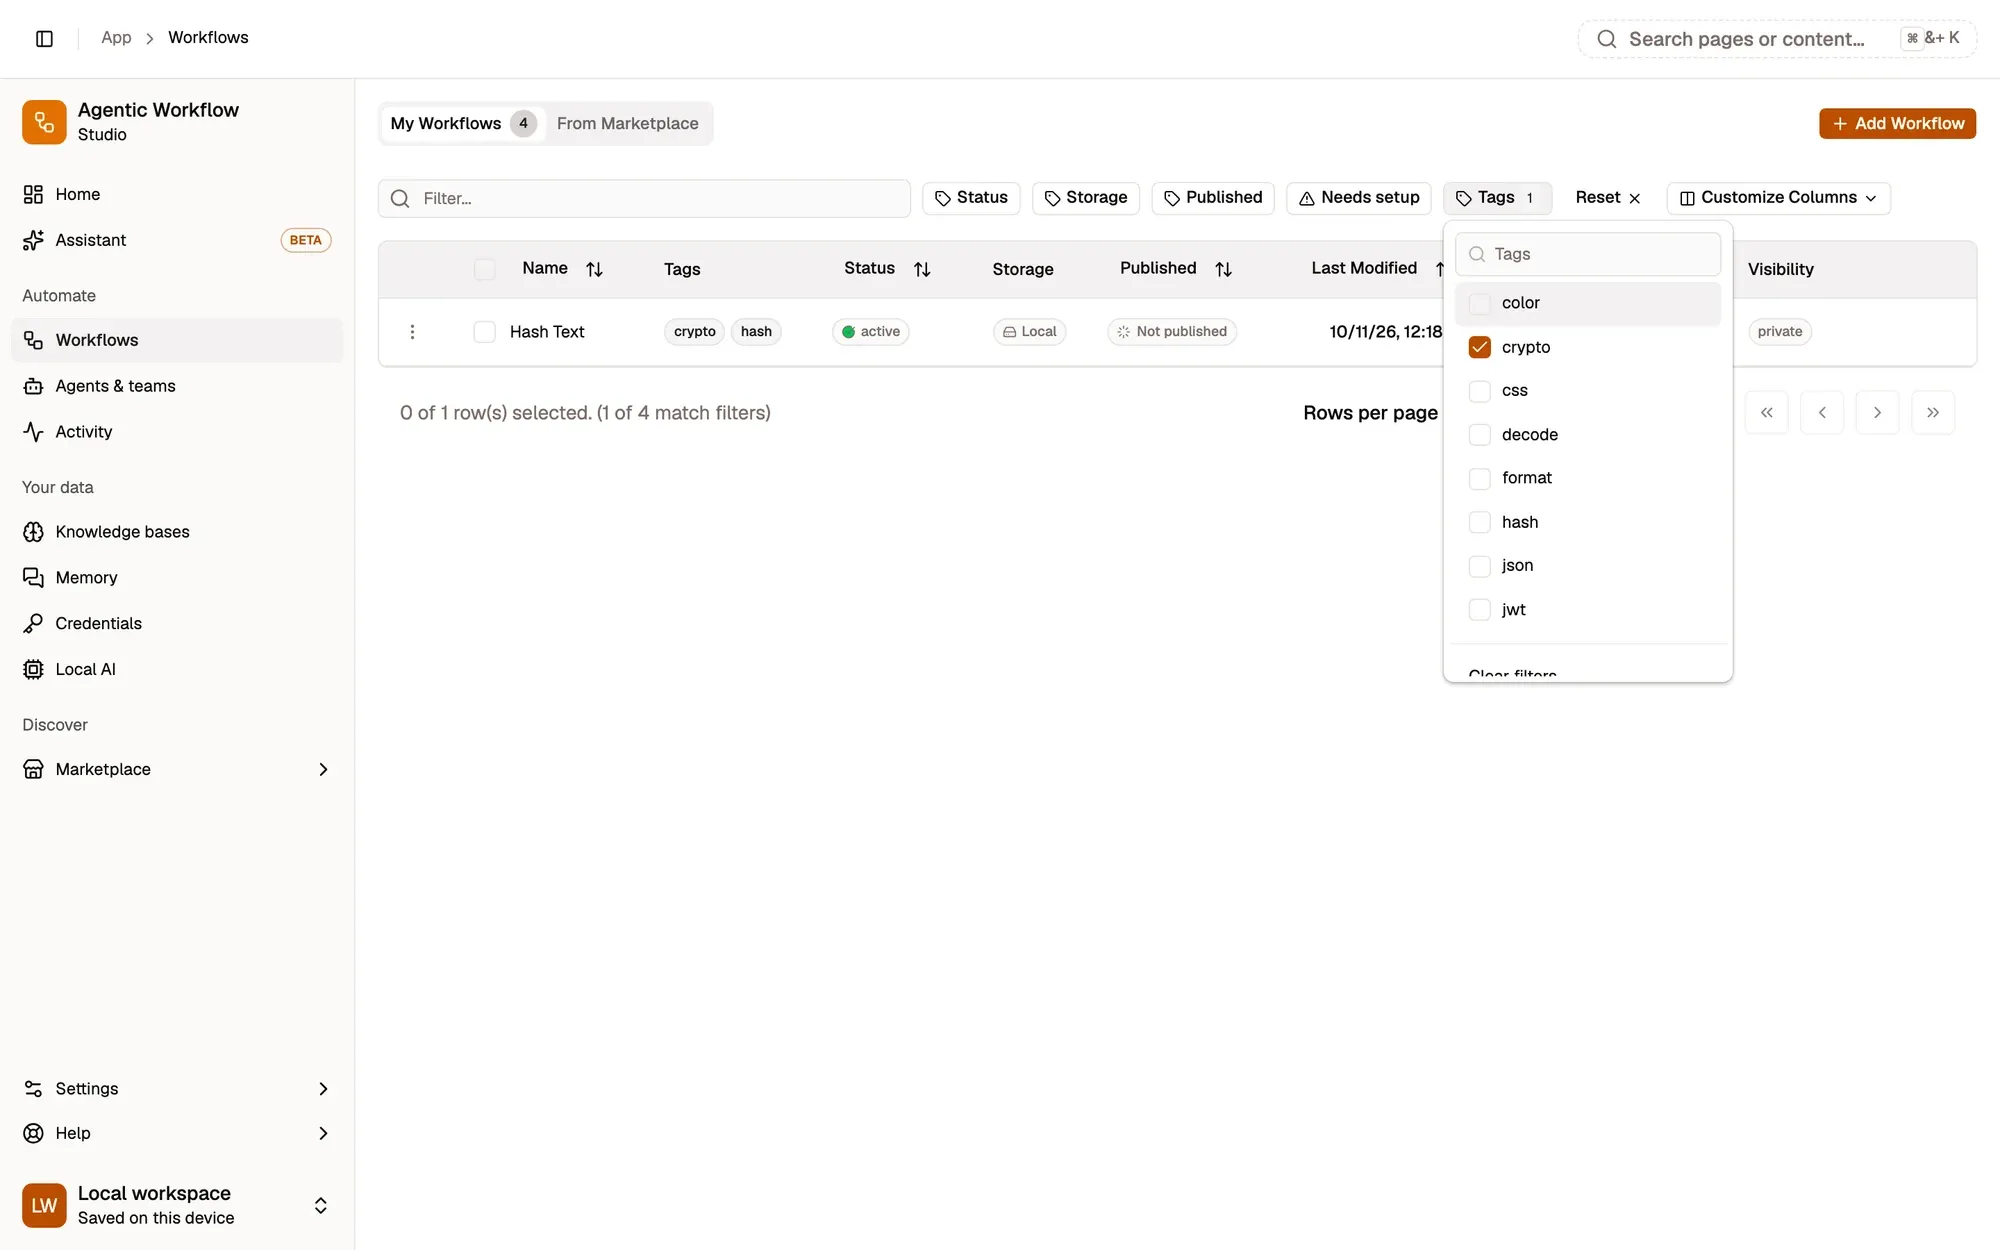
Task: Click the Agentic Workflow Studio logo
Action: 44,122
